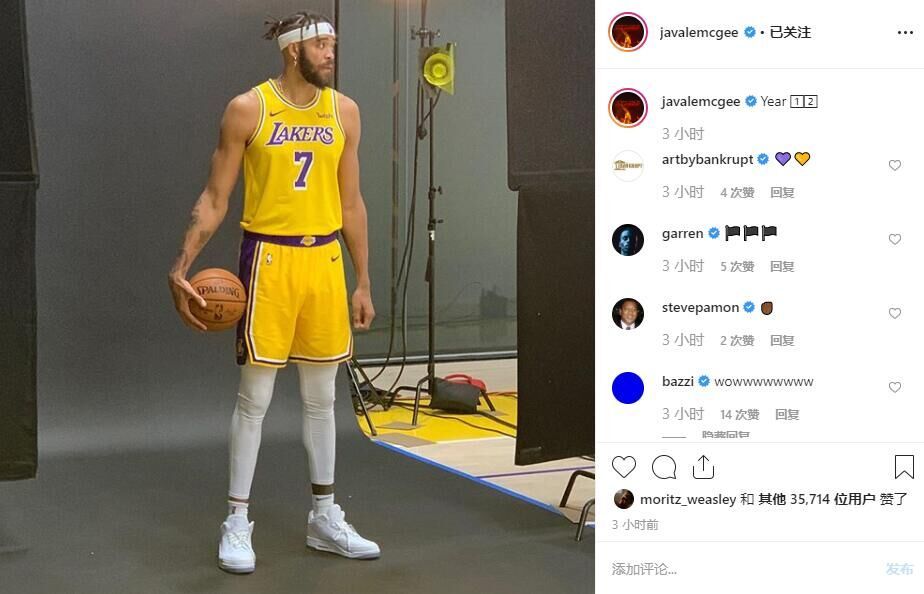Reply to garren's comment
The image size is (924, 594).
pyautogui.click(x=782, y=267)
